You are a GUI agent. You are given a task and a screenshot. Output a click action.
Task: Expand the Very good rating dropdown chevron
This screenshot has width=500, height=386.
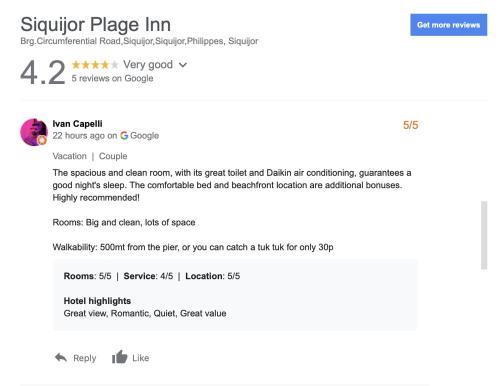(183, 65)
